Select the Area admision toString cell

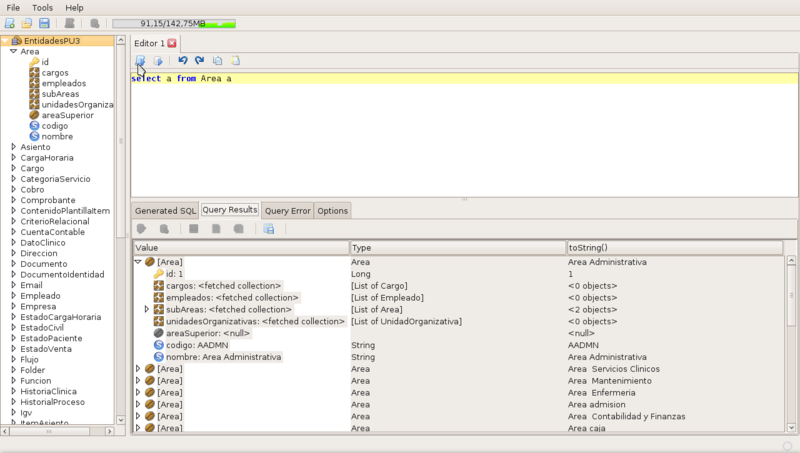(x=596, y=405)
